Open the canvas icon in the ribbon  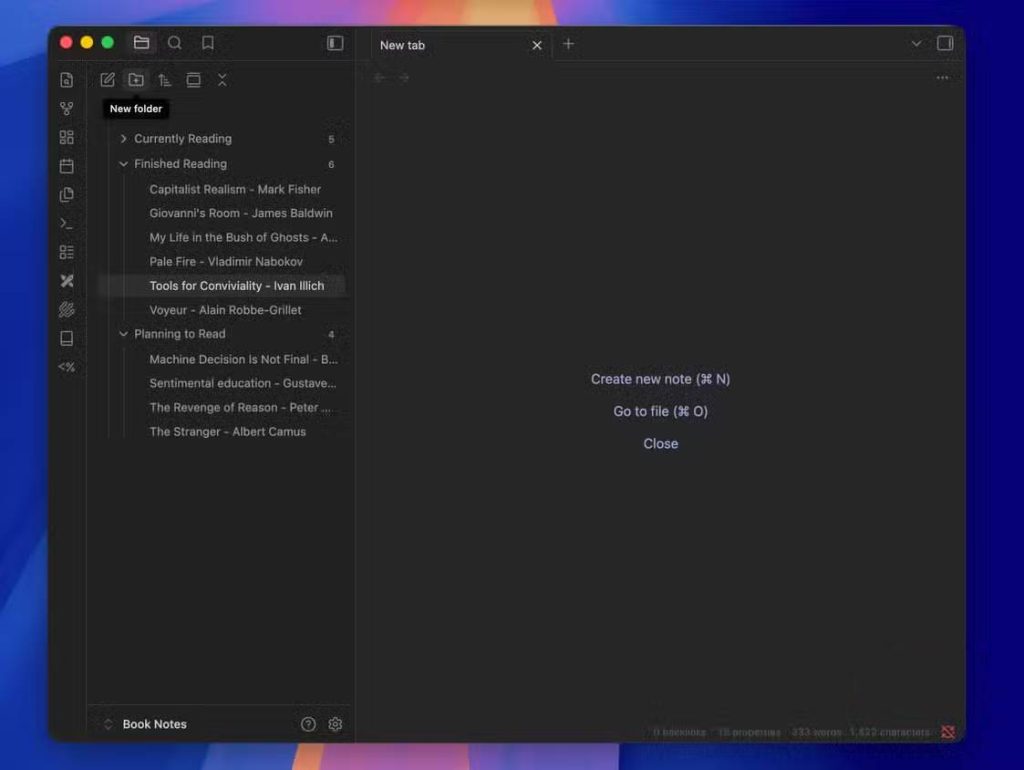(67, 137)
